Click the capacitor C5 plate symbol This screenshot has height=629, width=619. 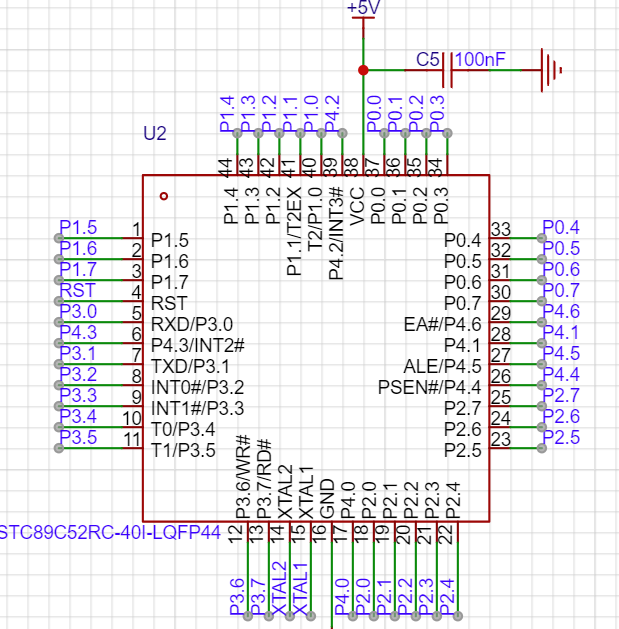tap(448, 70)
